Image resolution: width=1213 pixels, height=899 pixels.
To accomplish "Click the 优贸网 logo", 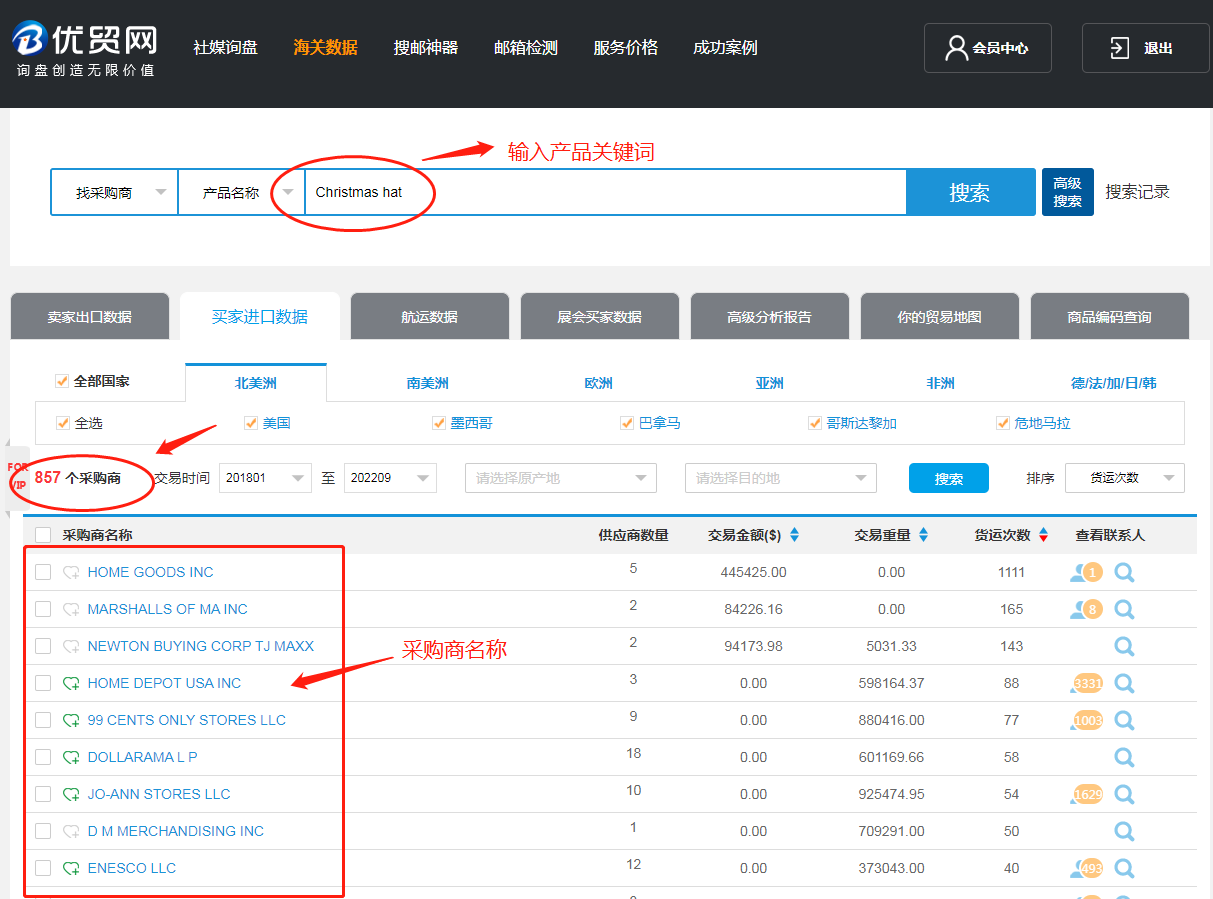I will coord(86,48).
